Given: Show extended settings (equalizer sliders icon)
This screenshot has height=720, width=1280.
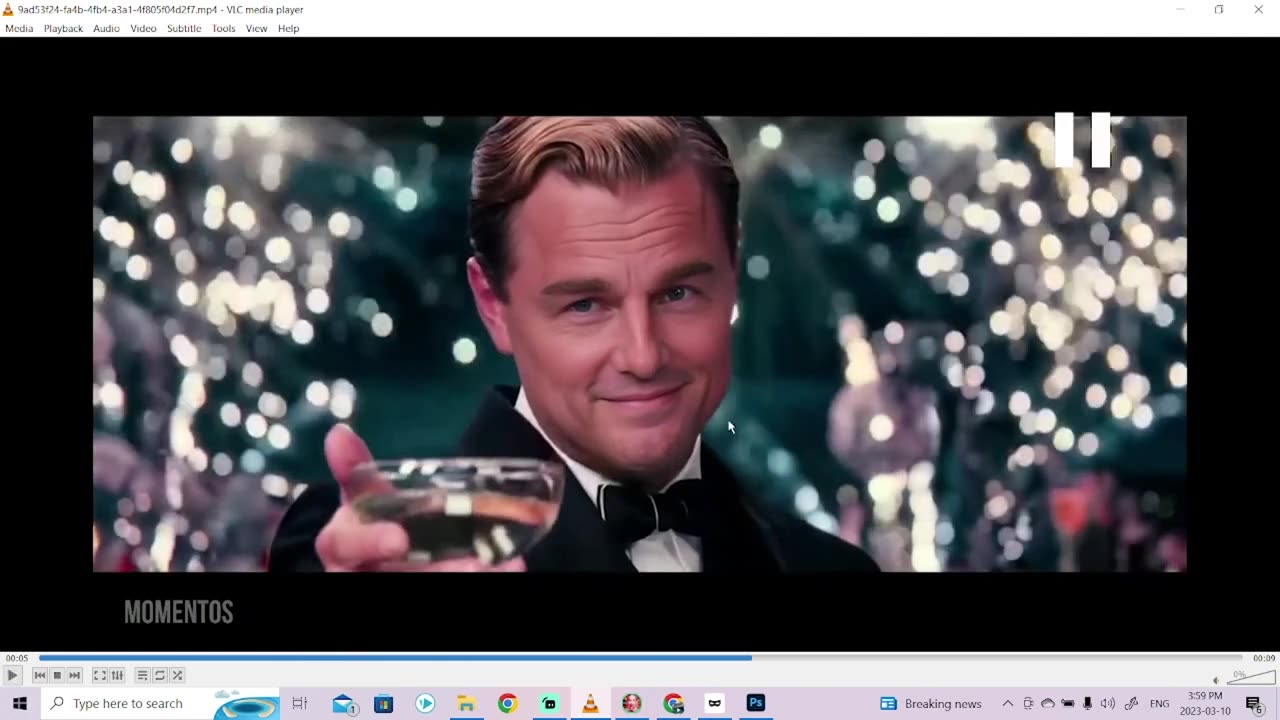Looking at the screenshot, I should (117, 676).
